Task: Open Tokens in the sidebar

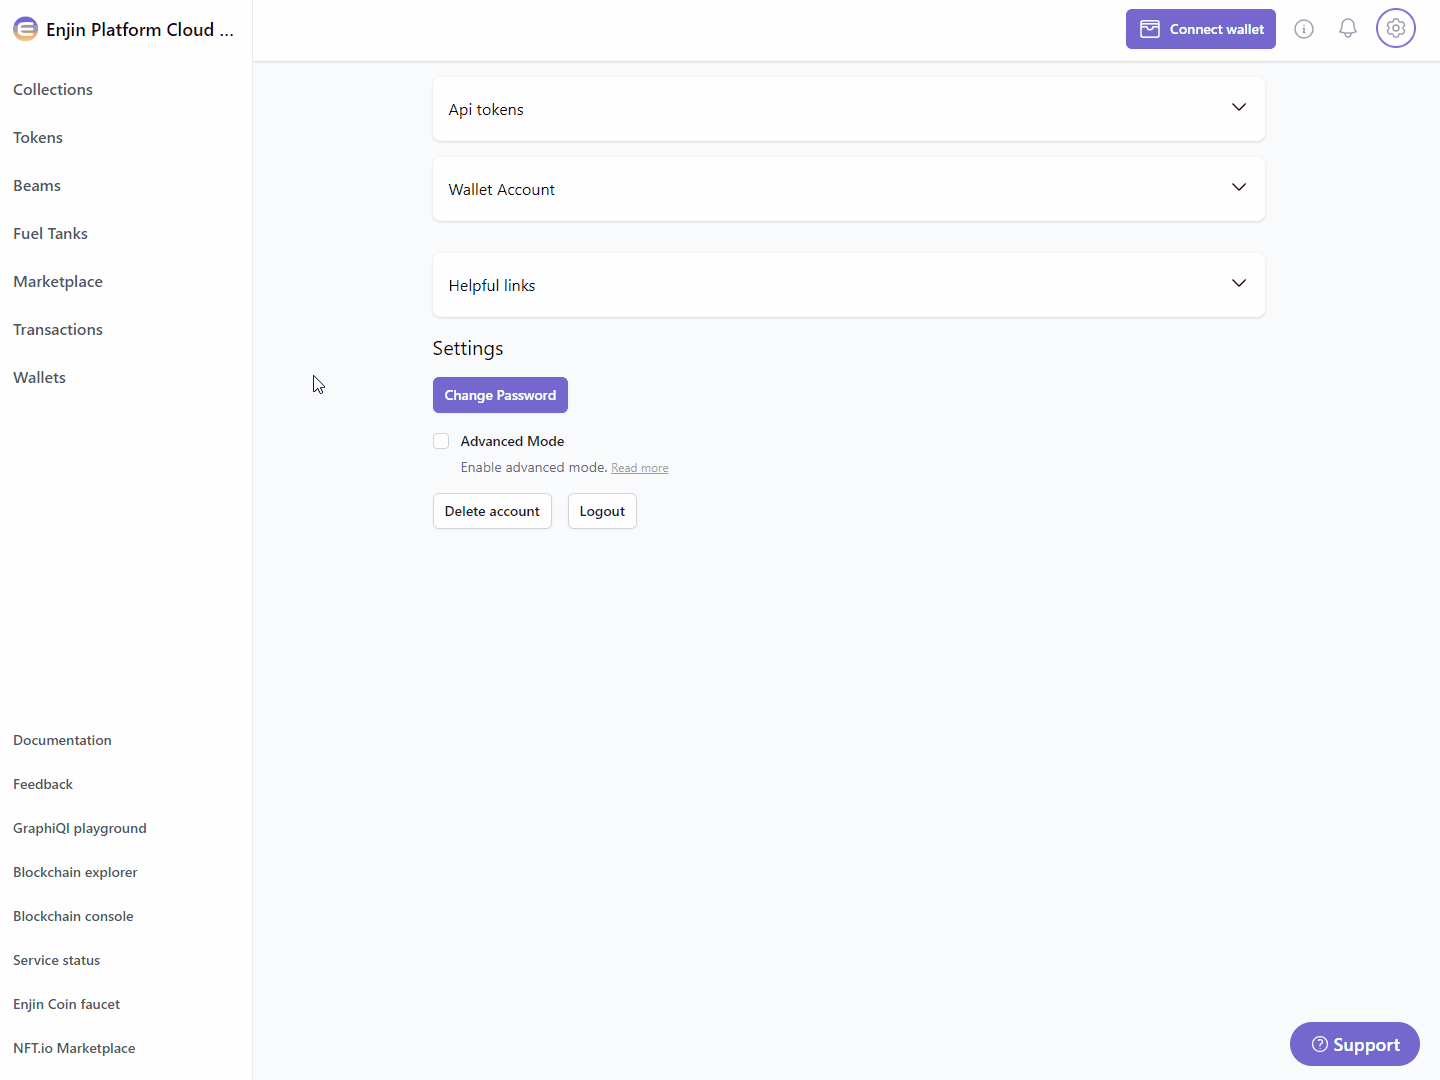Action: tap(38, 137)
